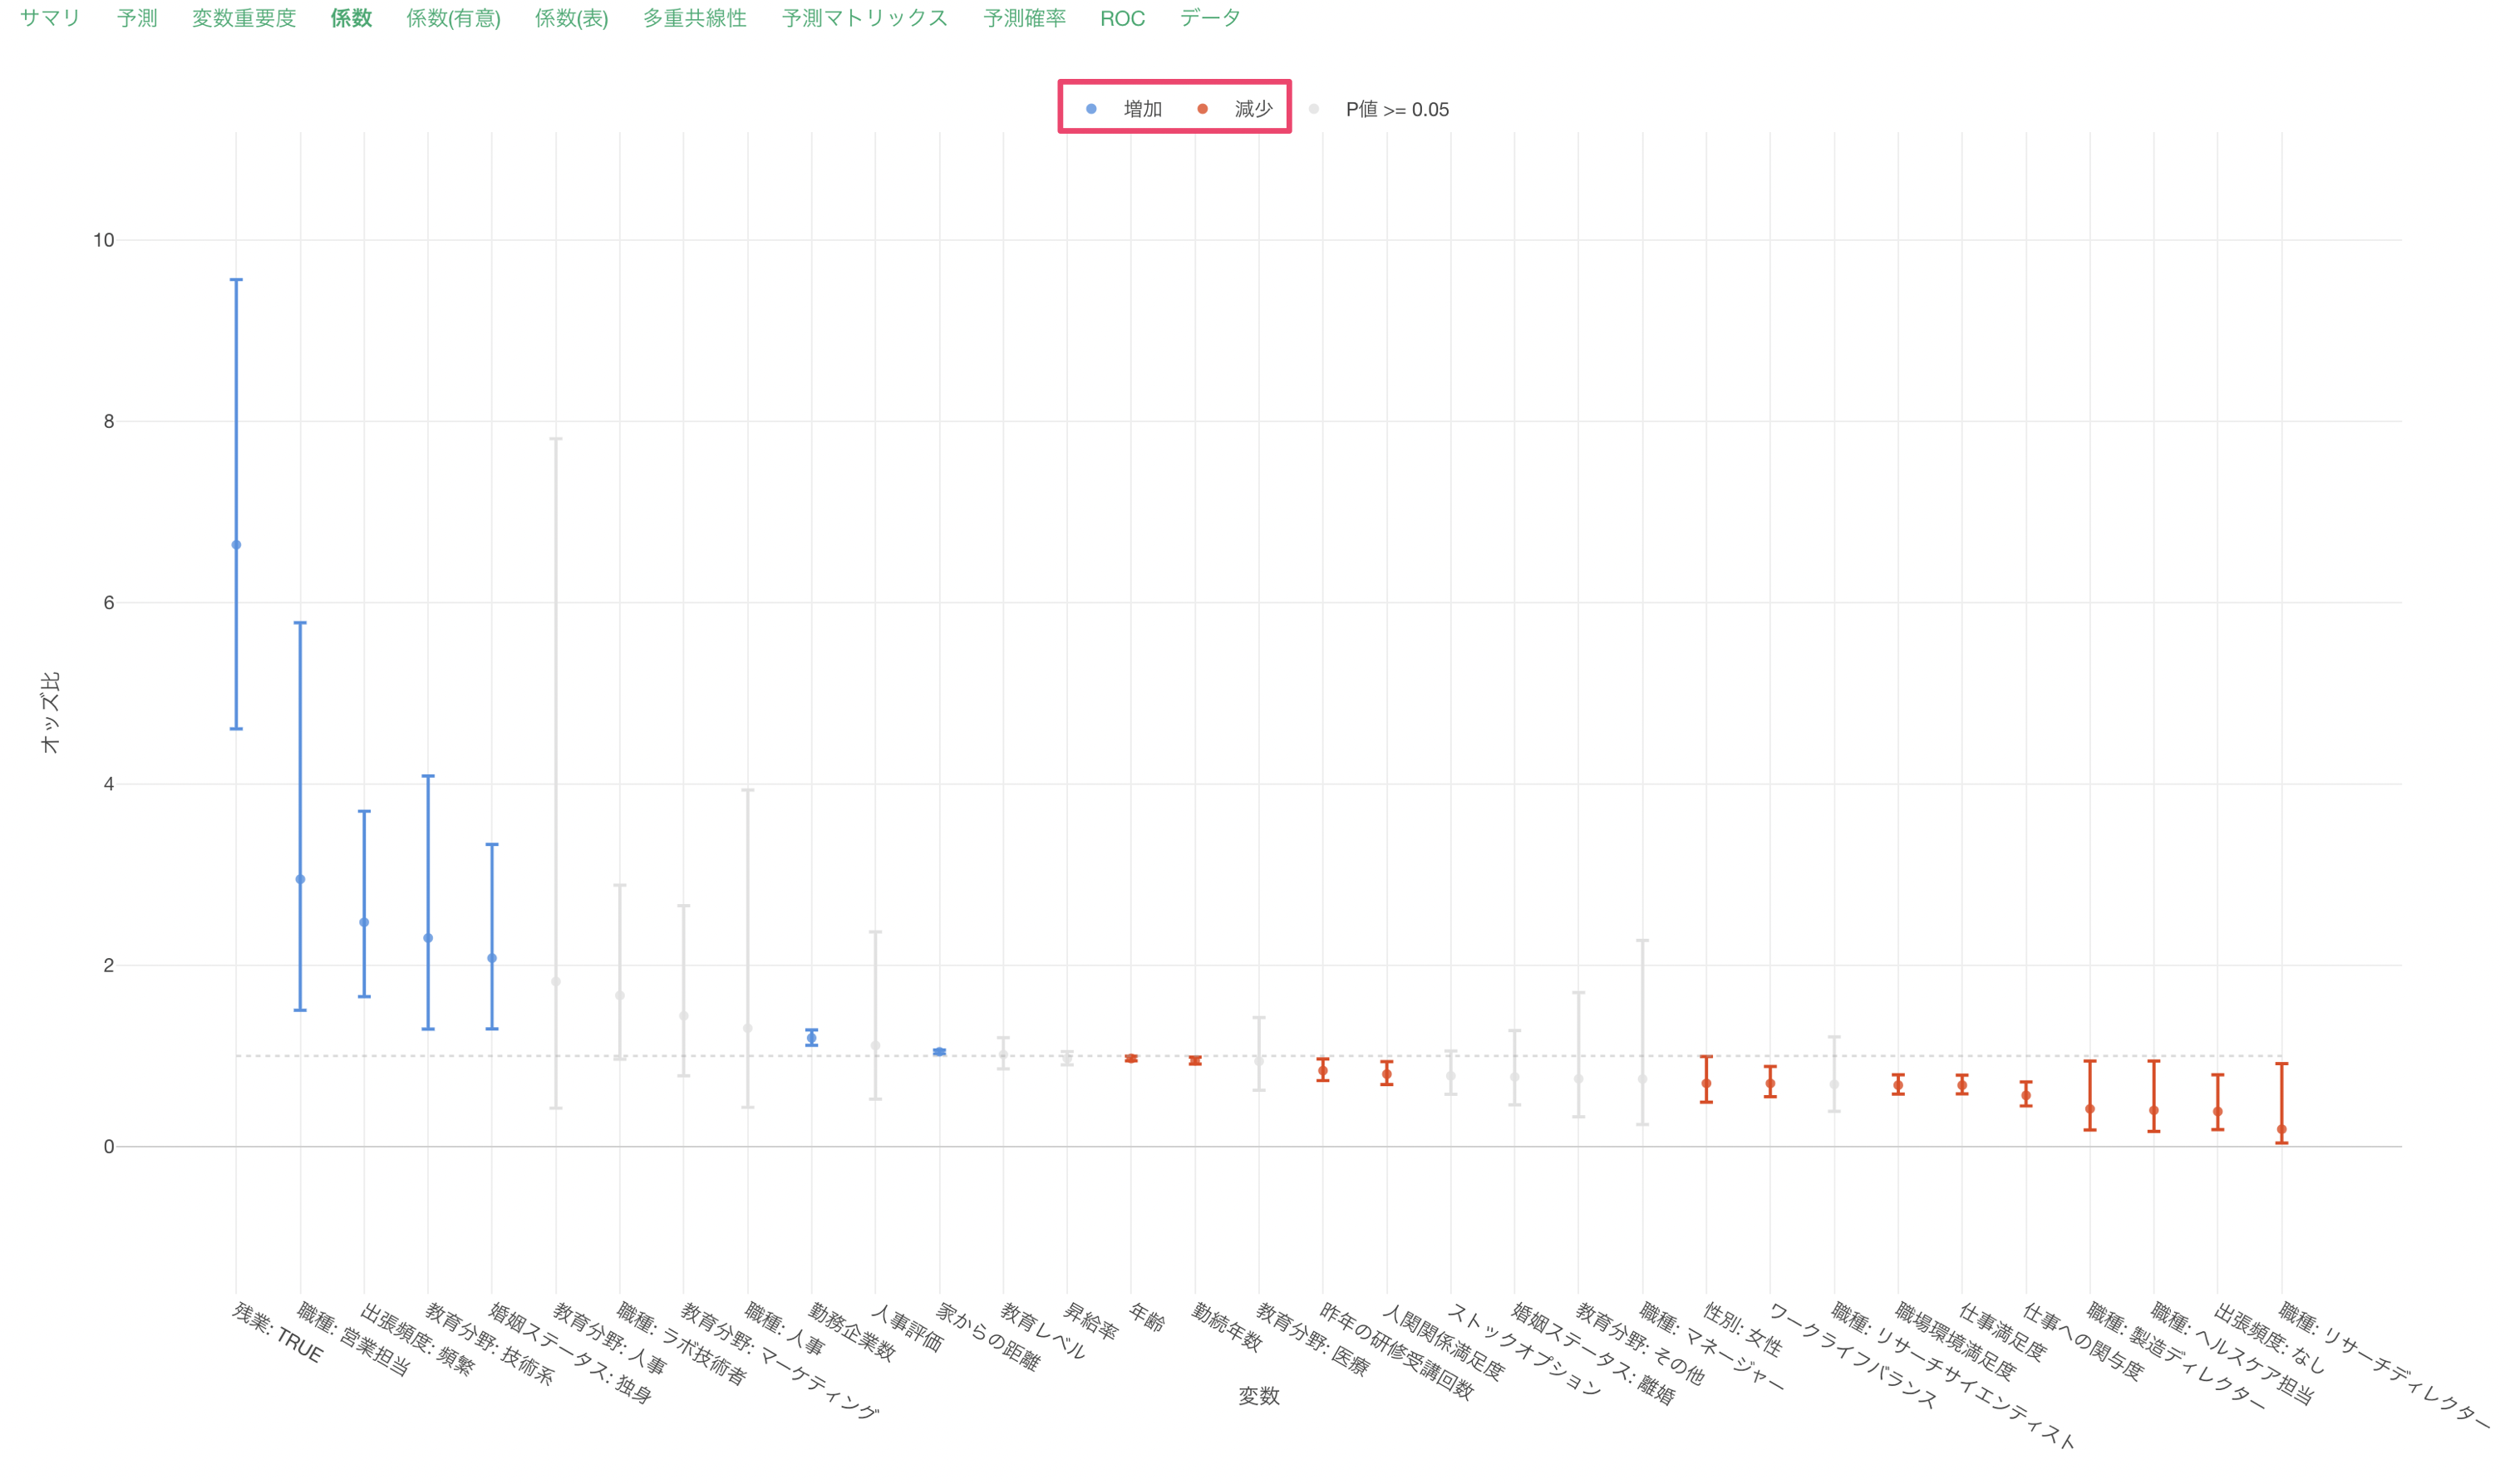Toggle the 減少 legend series
Viewport: 2510px width, 1484px height.
tap(1235, 109)
